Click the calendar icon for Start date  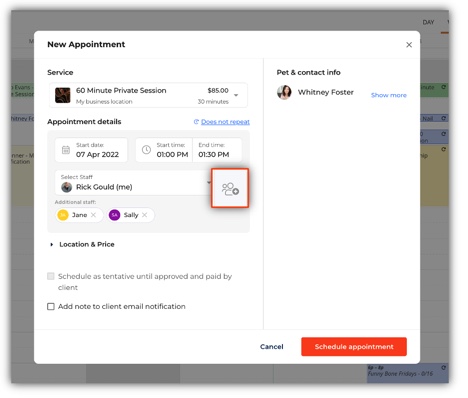(x=66, y=150)
